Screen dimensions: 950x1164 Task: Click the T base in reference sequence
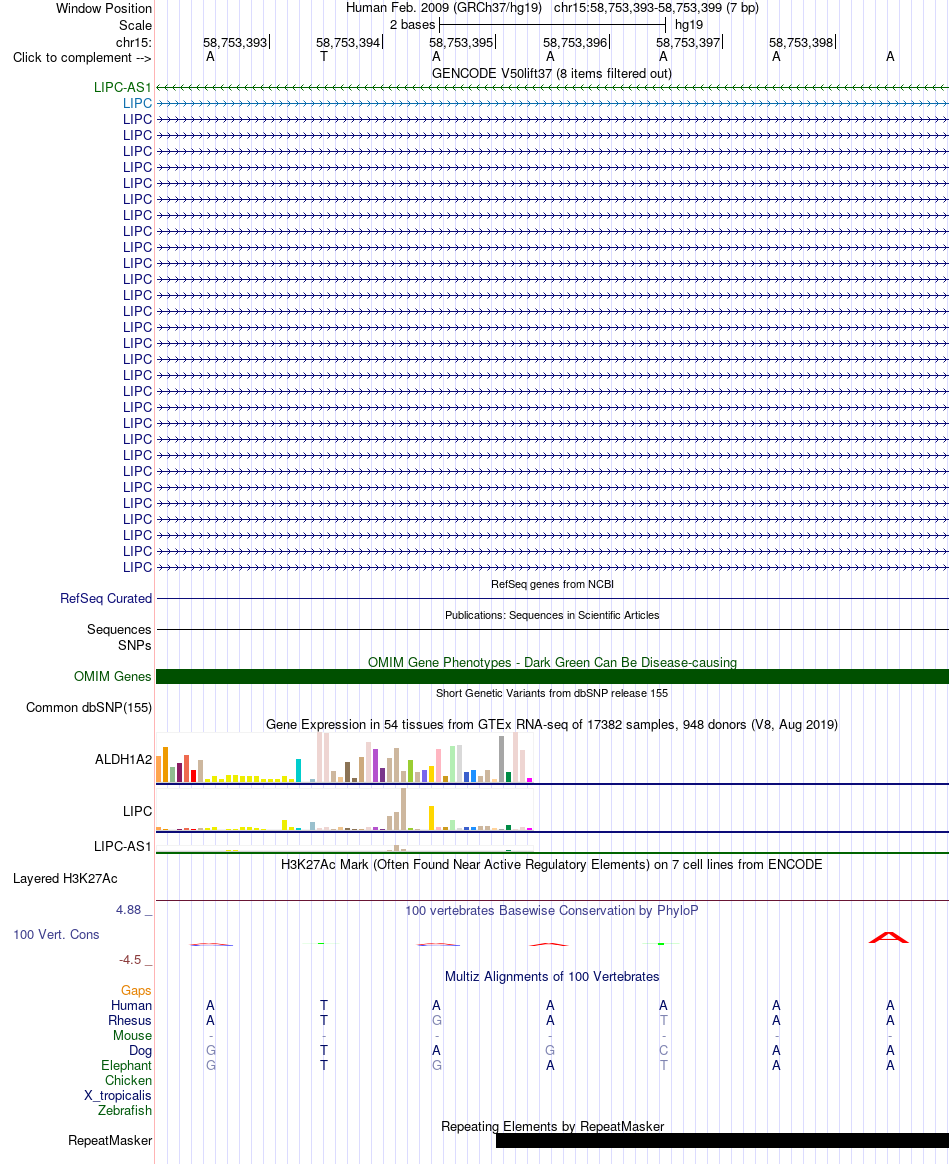(324, 56)
